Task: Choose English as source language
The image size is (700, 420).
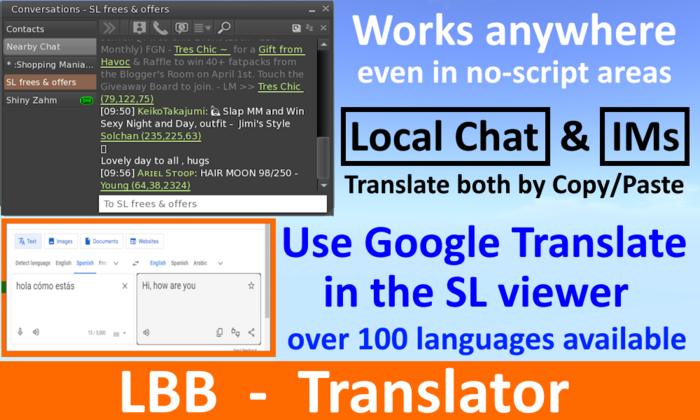Action: pos(63,263)
